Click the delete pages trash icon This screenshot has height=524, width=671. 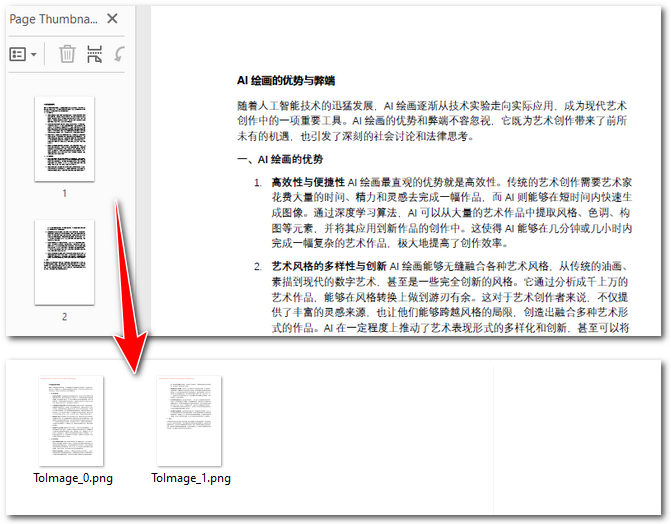click(67, 54)
